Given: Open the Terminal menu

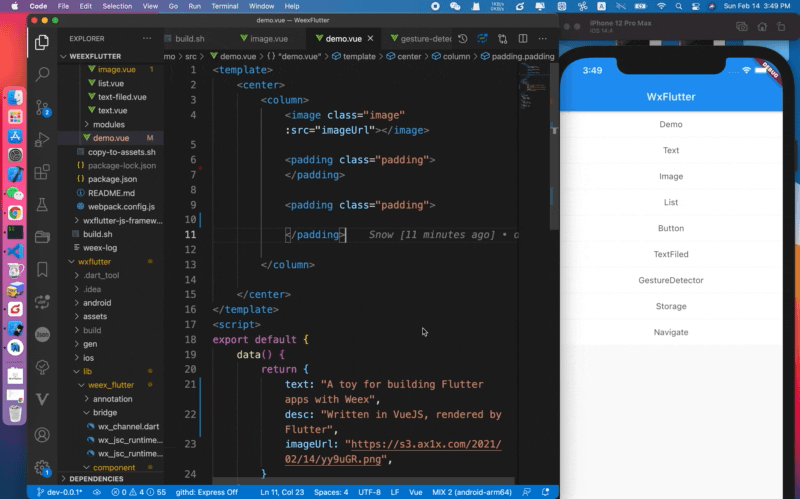Looking at the screenshot, I should point(224,6).
